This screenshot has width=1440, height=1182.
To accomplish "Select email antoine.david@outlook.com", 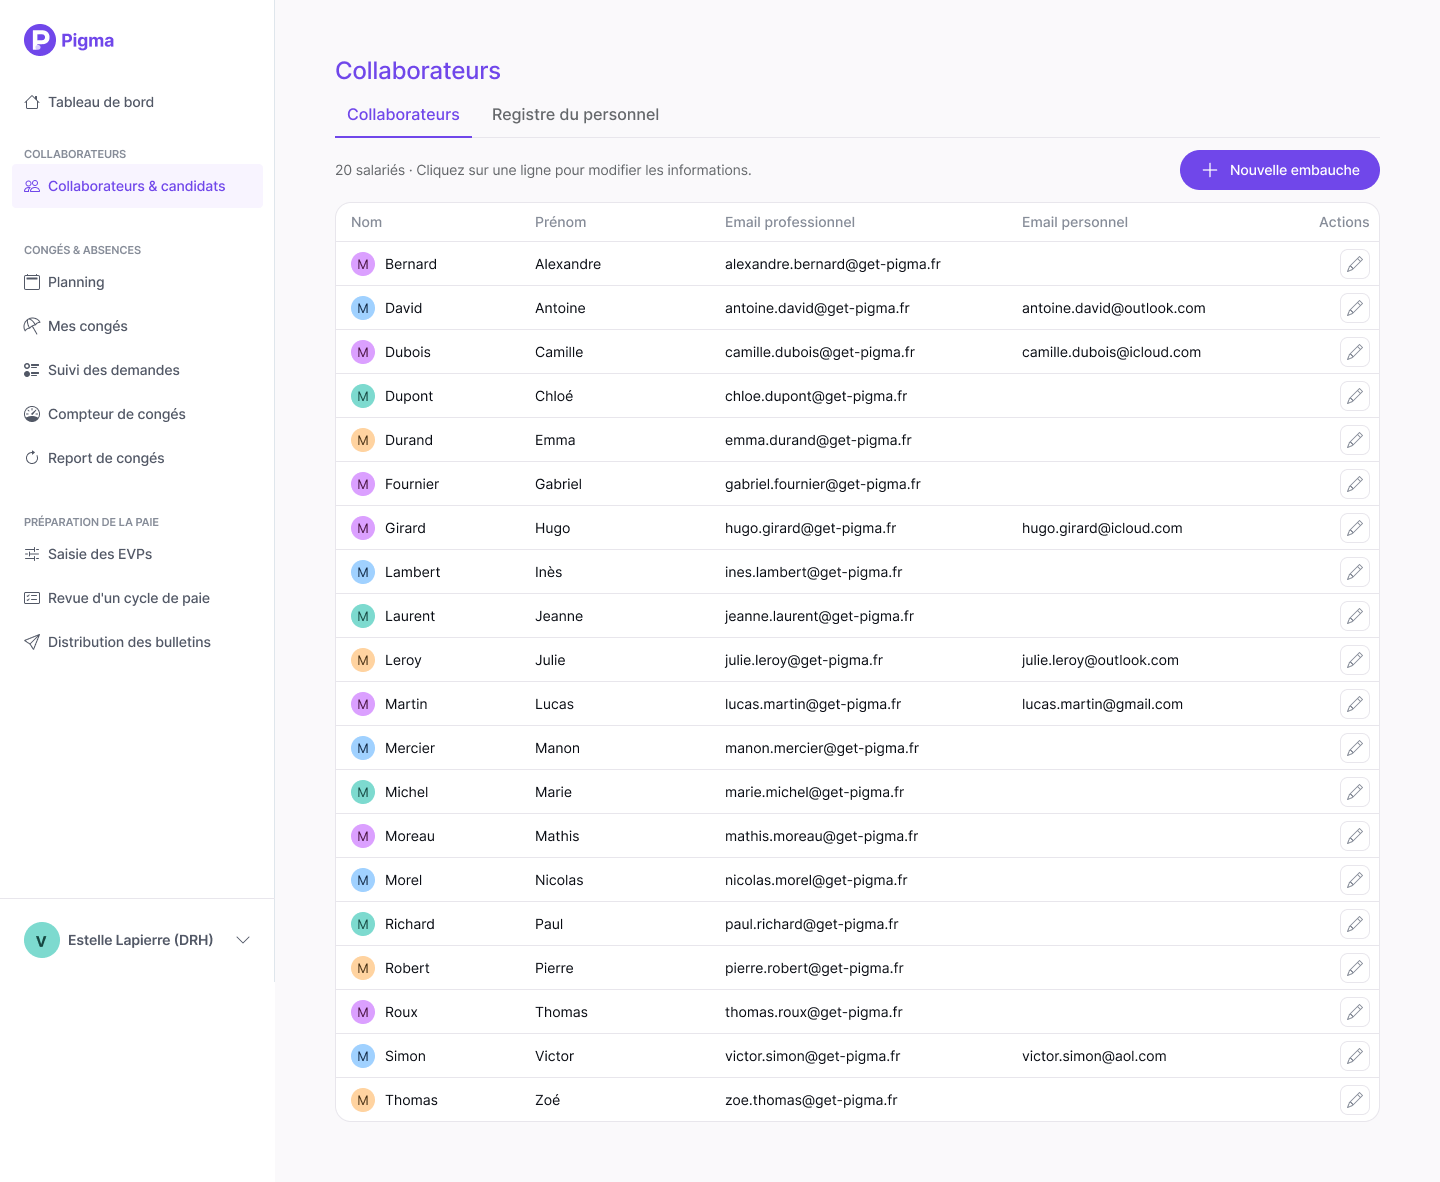I will 1114,308.
